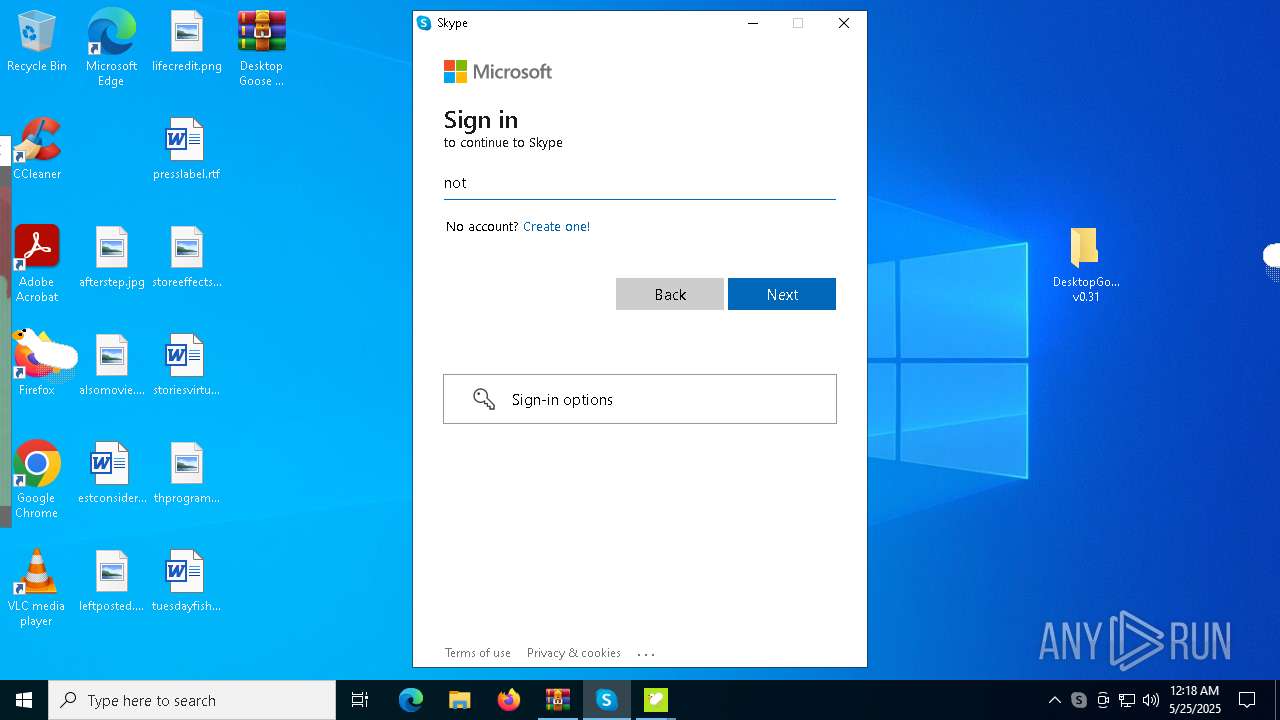Open WinRAR from the taskbar
Screen dimensions: 1280x720
tap(558, 700)
